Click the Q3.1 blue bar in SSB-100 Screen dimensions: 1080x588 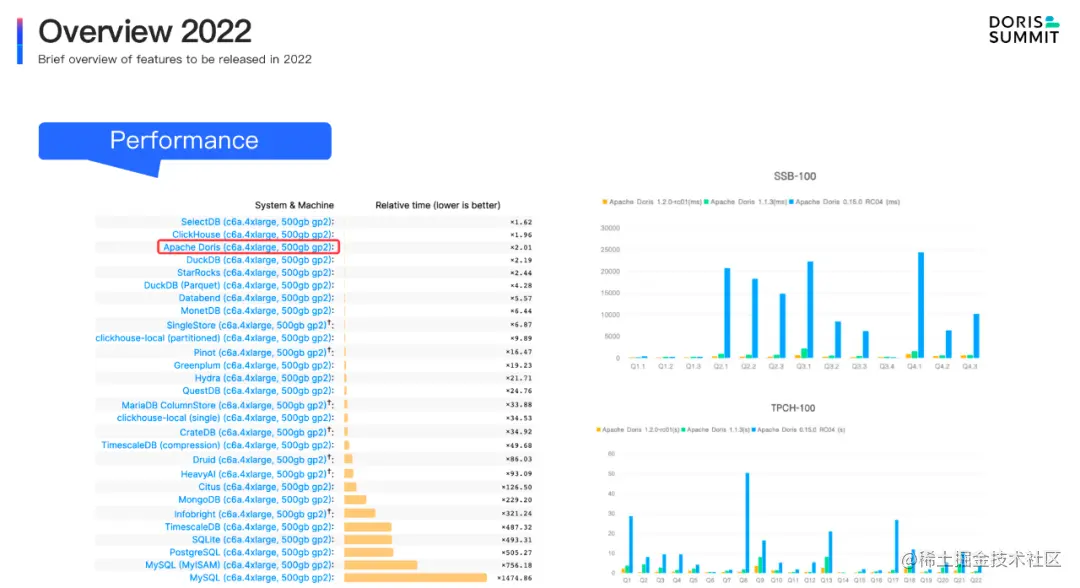point(811,310)
